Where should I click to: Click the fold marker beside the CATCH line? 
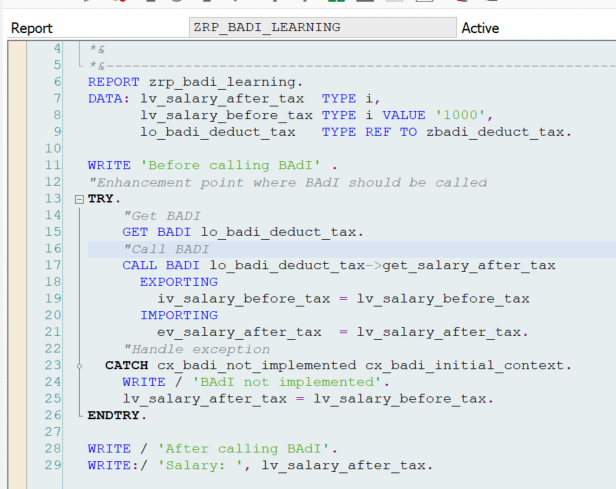[x=79, y=366]
